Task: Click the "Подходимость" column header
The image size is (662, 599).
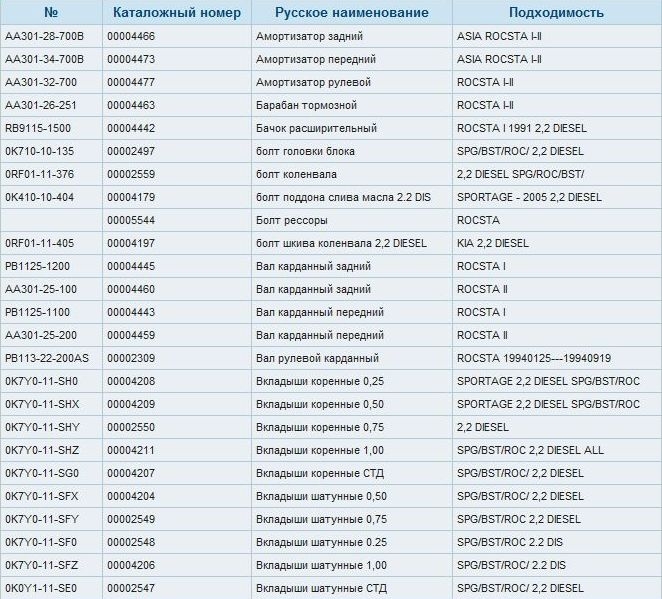Action: coord(556,13)
